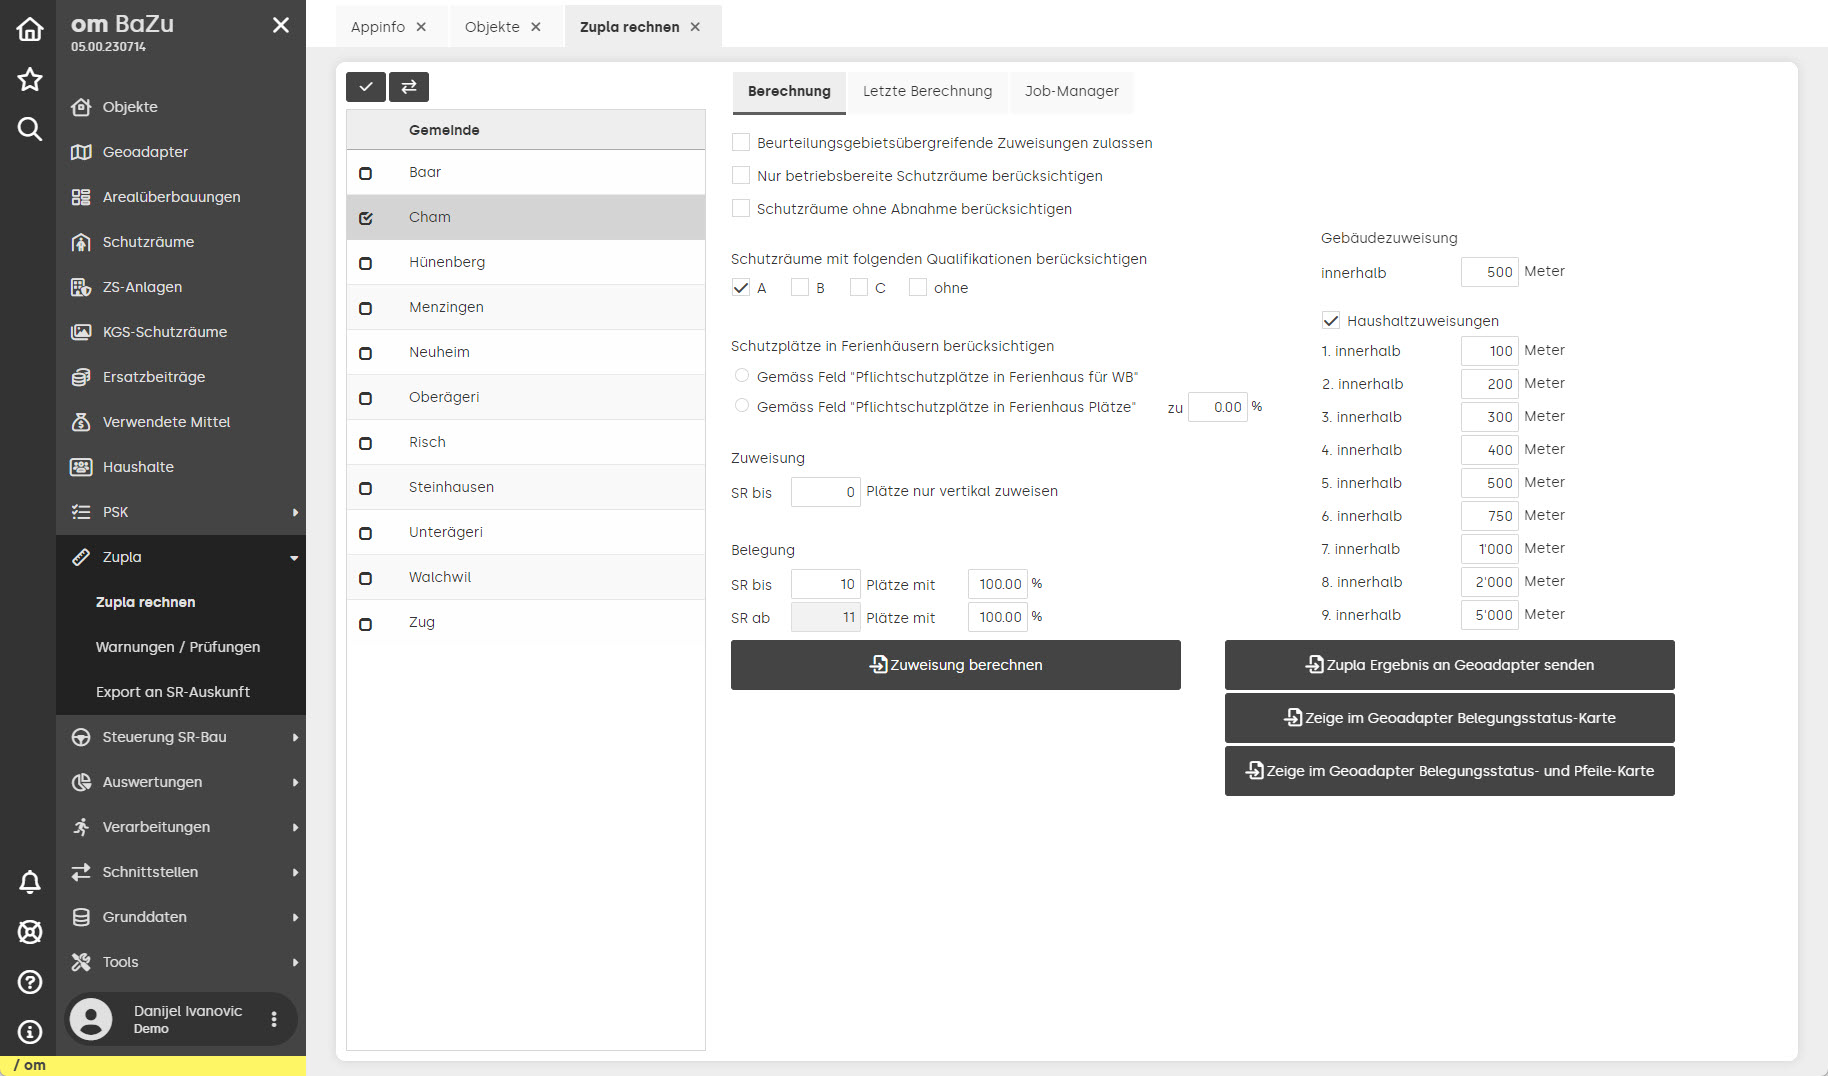Click the select-all checkmark toolbar button
The image size is (1828, 1076).
point(366,87)
